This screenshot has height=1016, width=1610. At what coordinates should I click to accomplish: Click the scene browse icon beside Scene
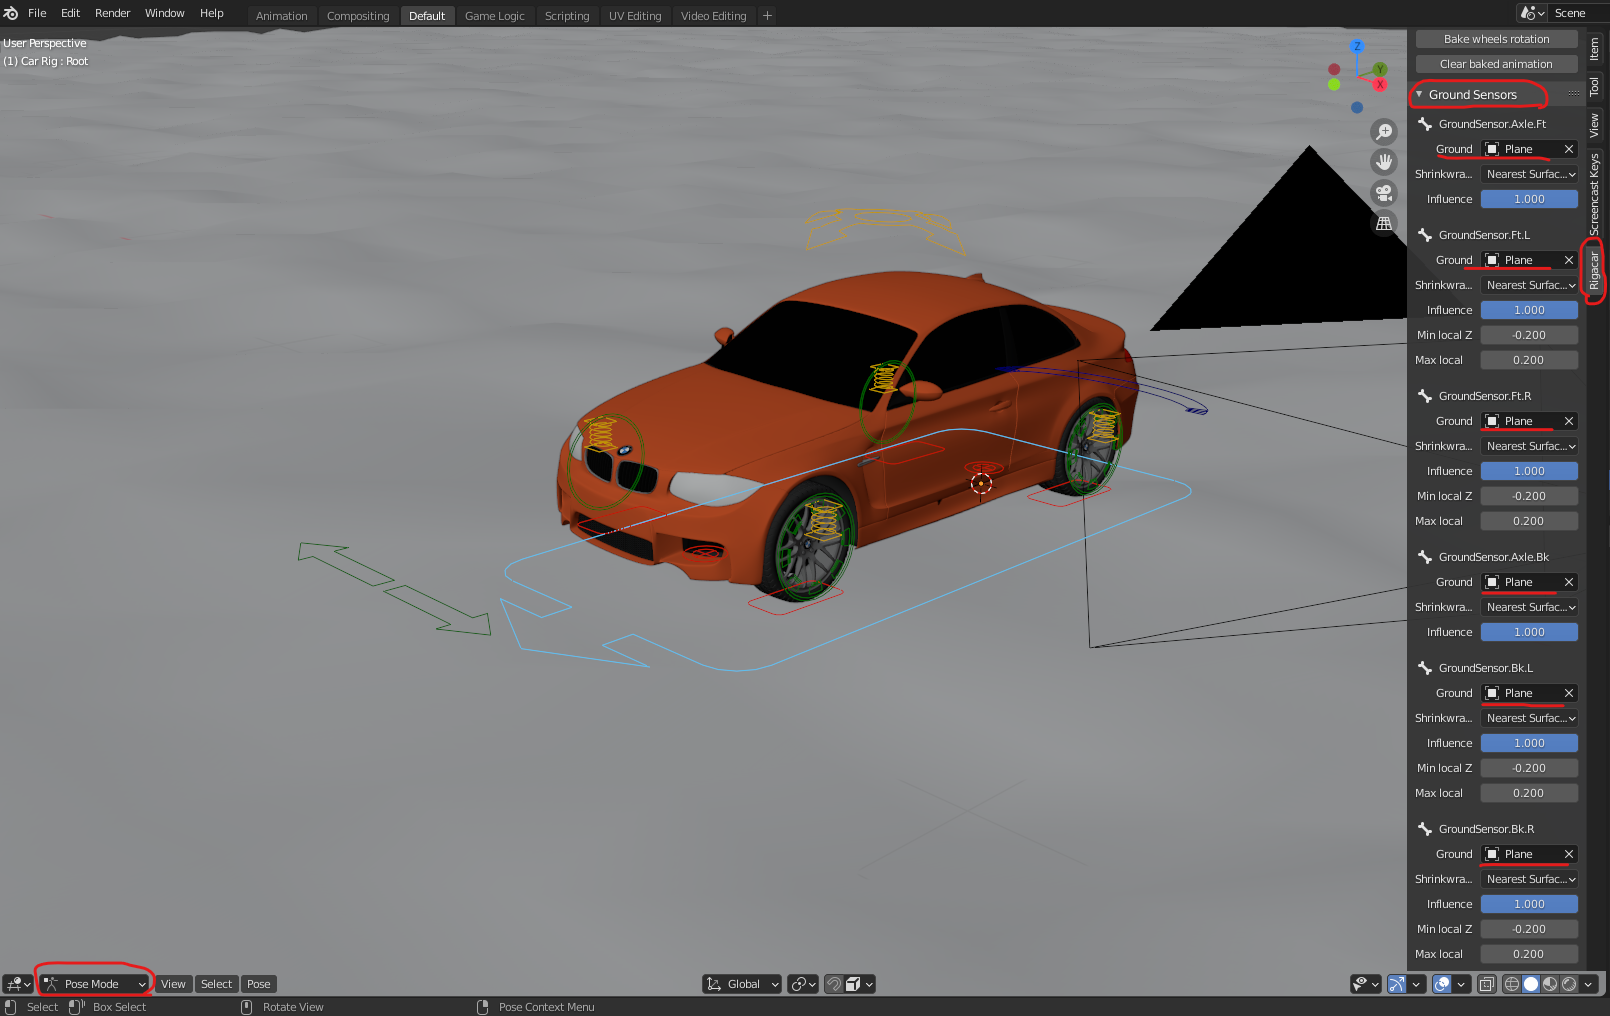click(x=1532, y=13)
